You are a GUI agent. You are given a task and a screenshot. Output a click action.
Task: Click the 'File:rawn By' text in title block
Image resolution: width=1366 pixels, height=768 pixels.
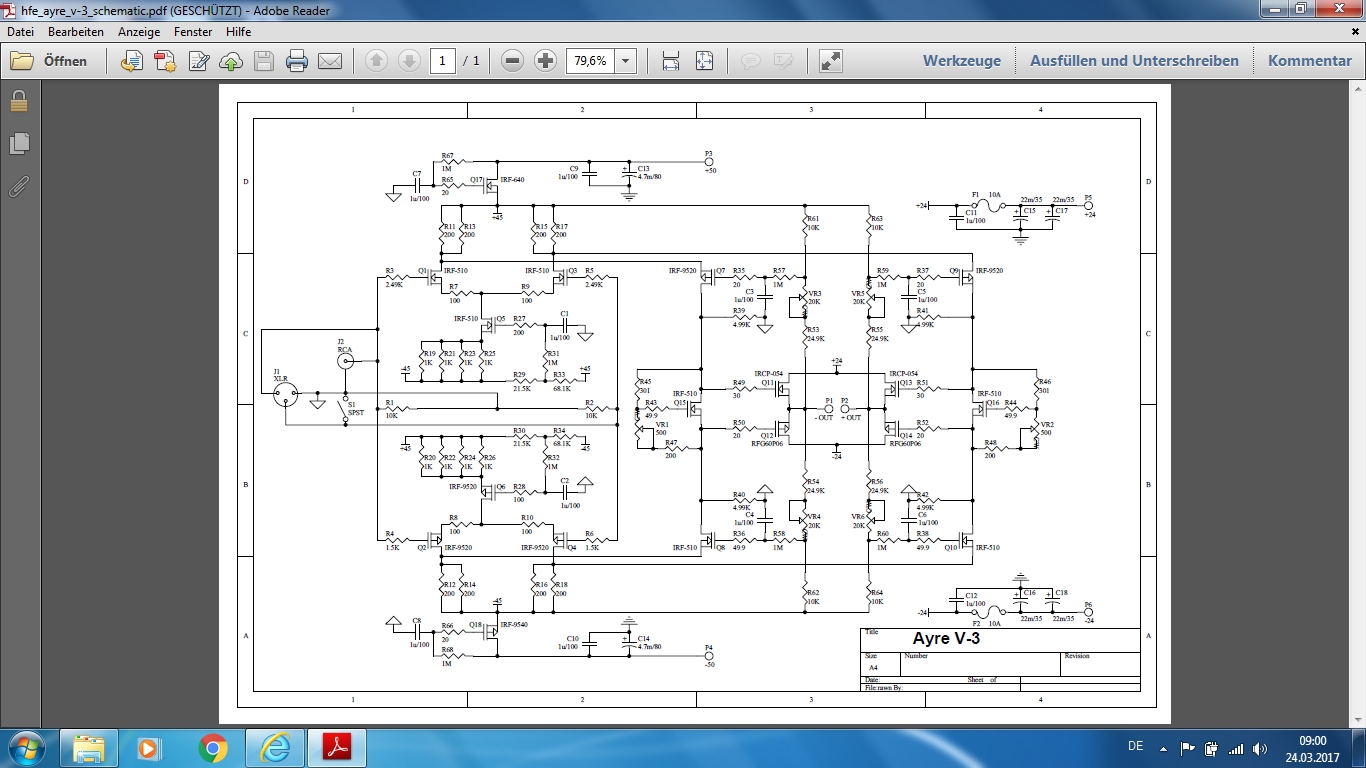pos(884,687)
